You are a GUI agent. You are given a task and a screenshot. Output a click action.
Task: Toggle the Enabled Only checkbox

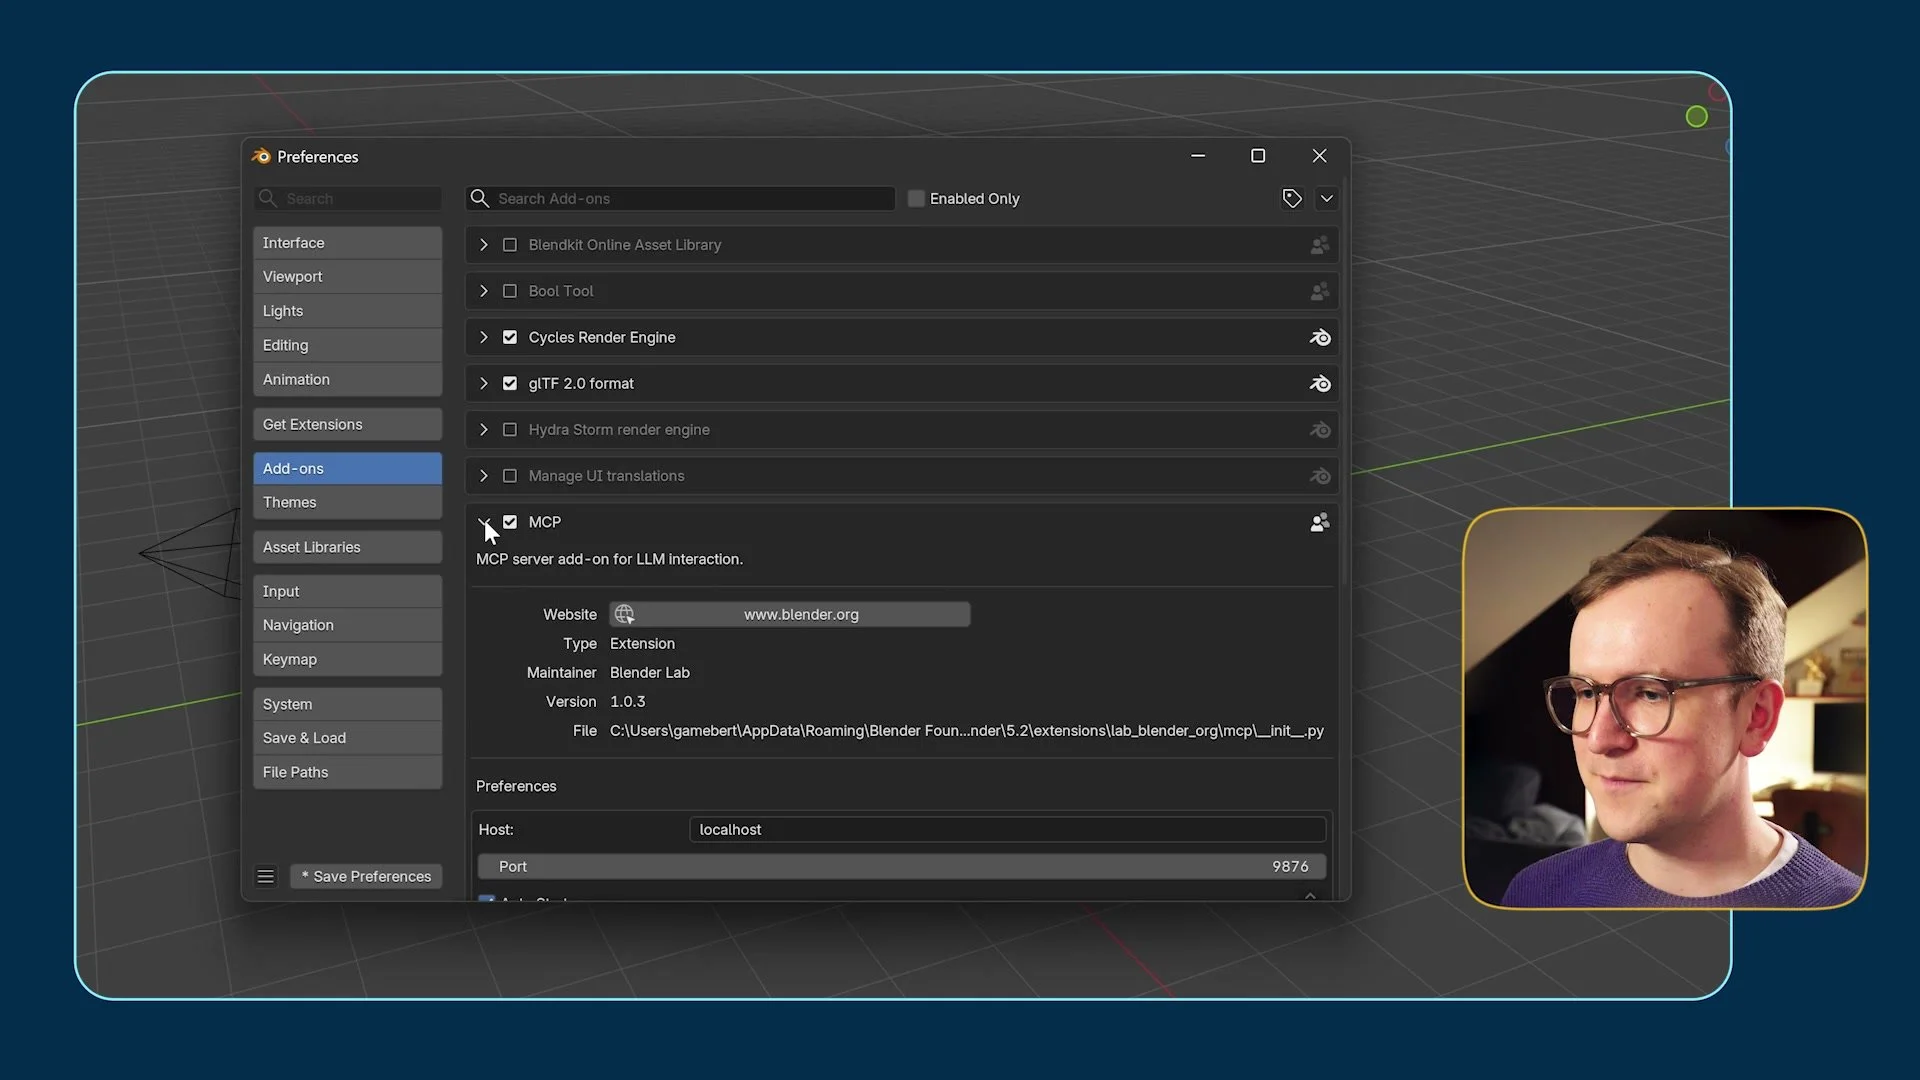tap(916, 198)
